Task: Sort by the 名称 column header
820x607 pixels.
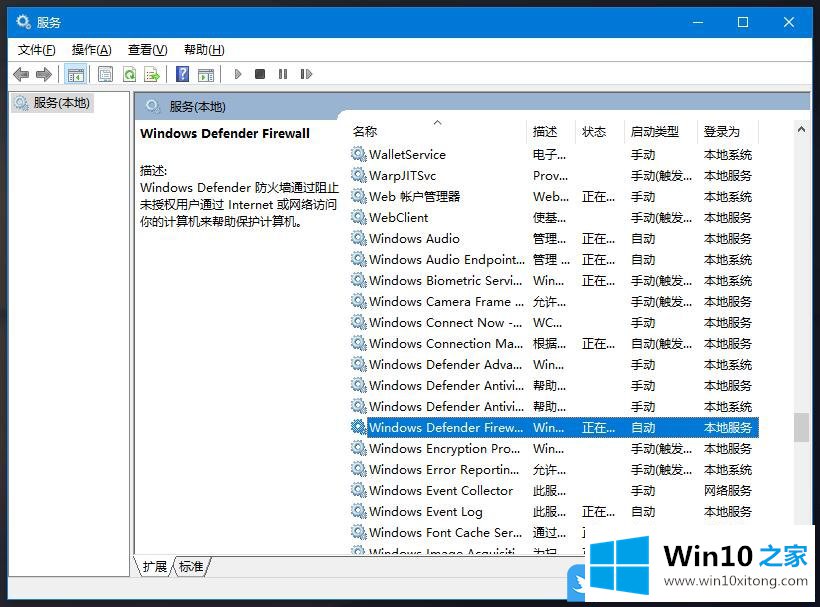Action: [438, 131]
